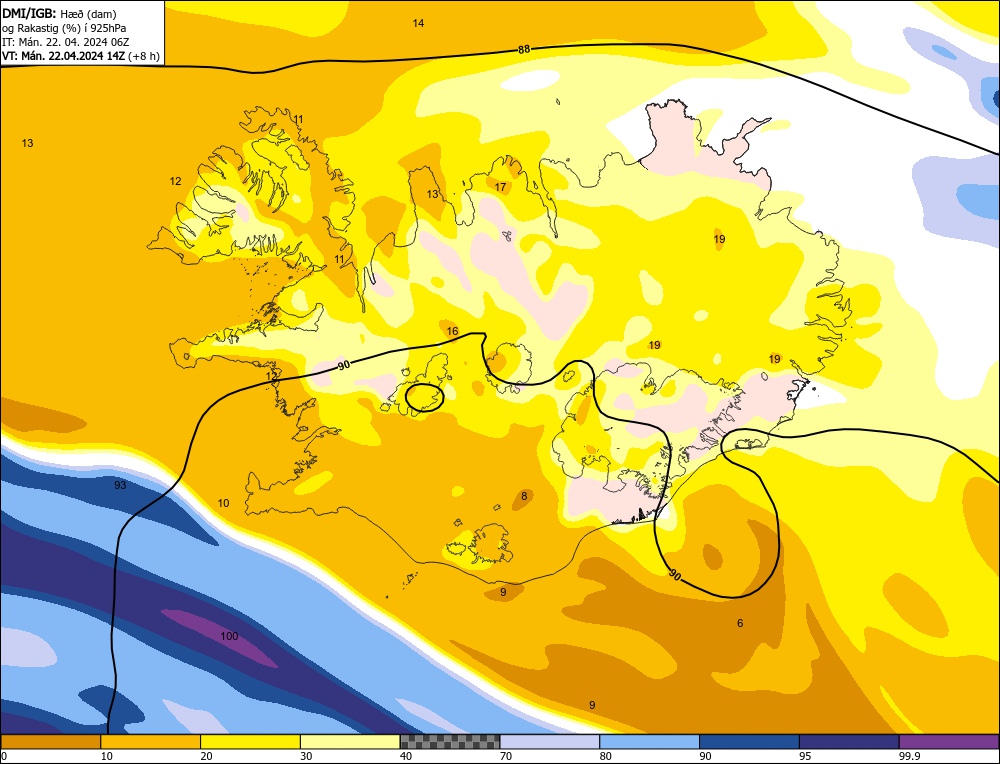
Task: Click the 'IT: Mán. 22. 04. 2024 06Z' line
Action: click(66, 42)
